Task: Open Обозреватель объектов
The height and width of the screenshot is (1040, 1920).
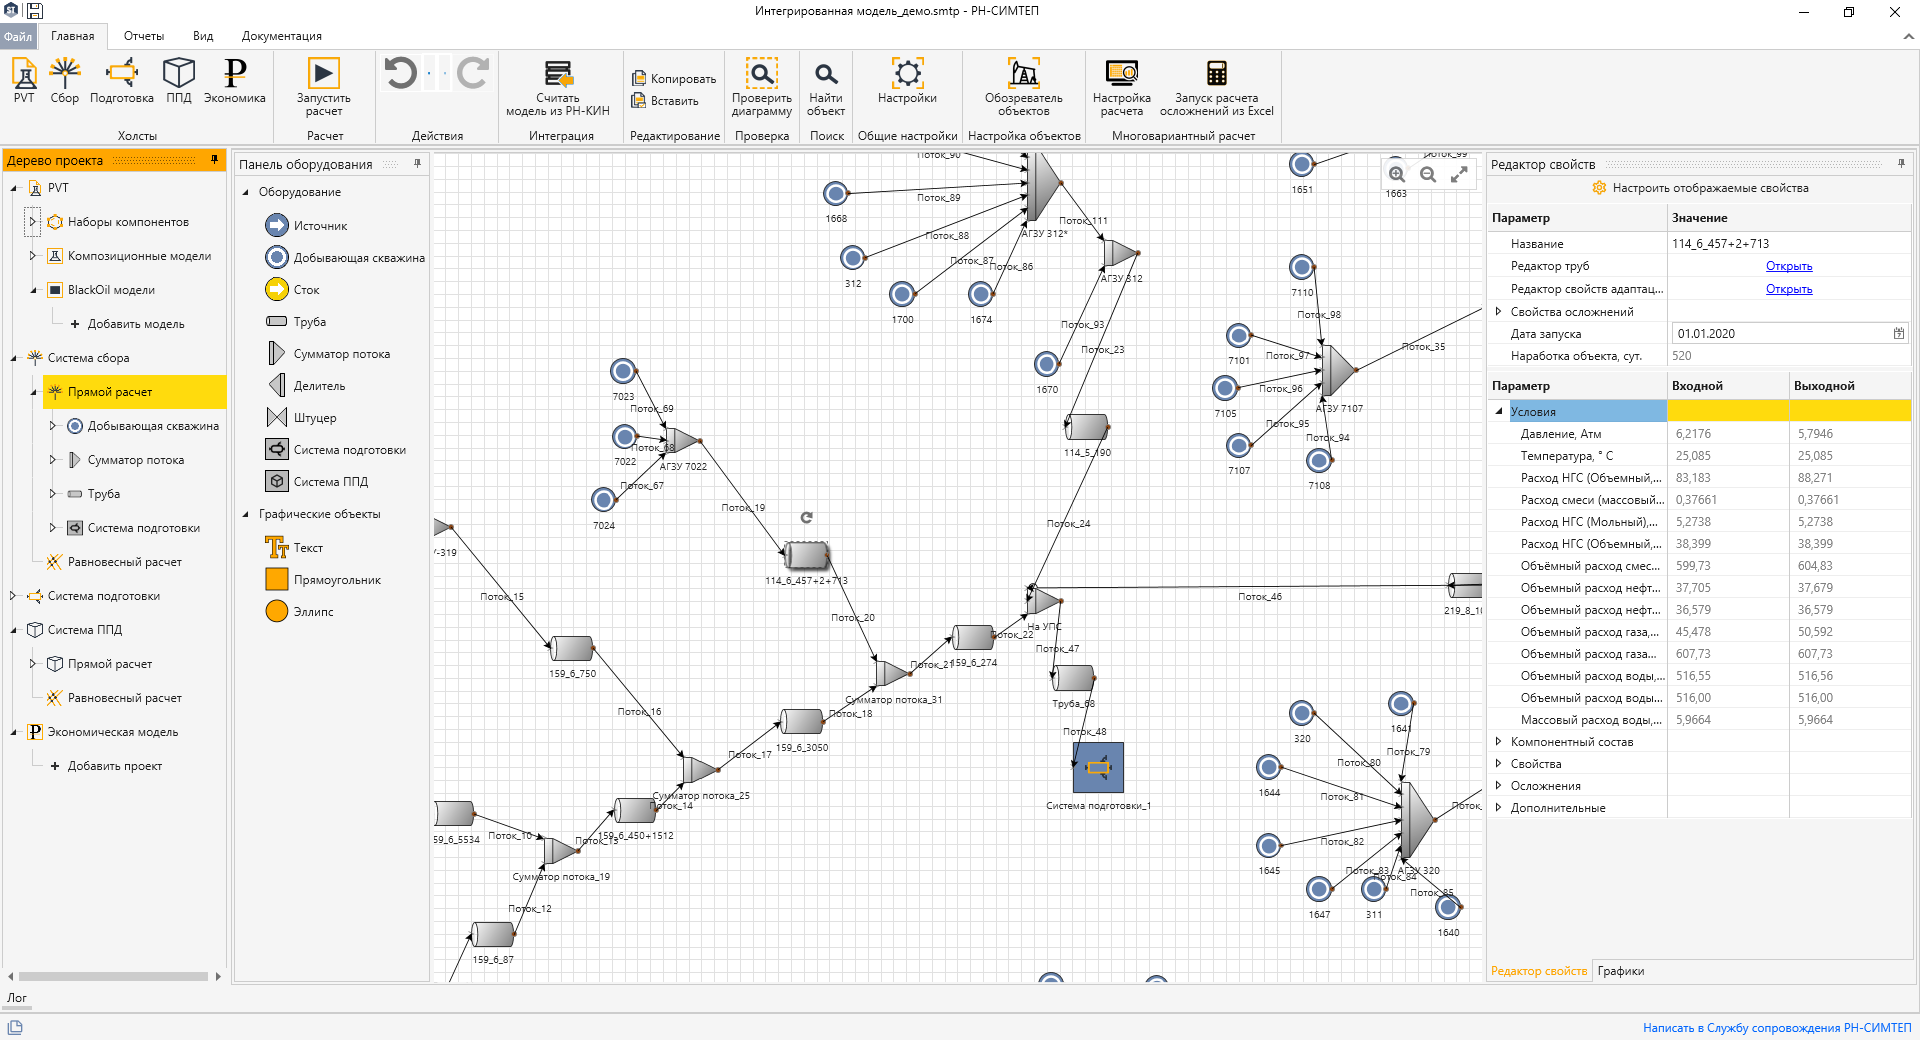Action: point(1024,87)
